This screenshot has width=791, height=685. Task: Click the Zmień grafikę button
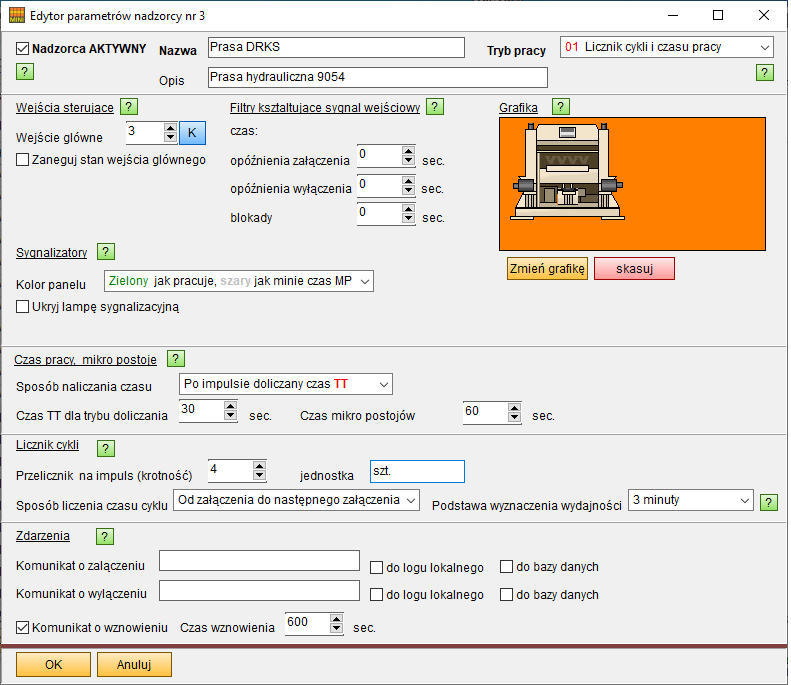click(x=547, y=268)
